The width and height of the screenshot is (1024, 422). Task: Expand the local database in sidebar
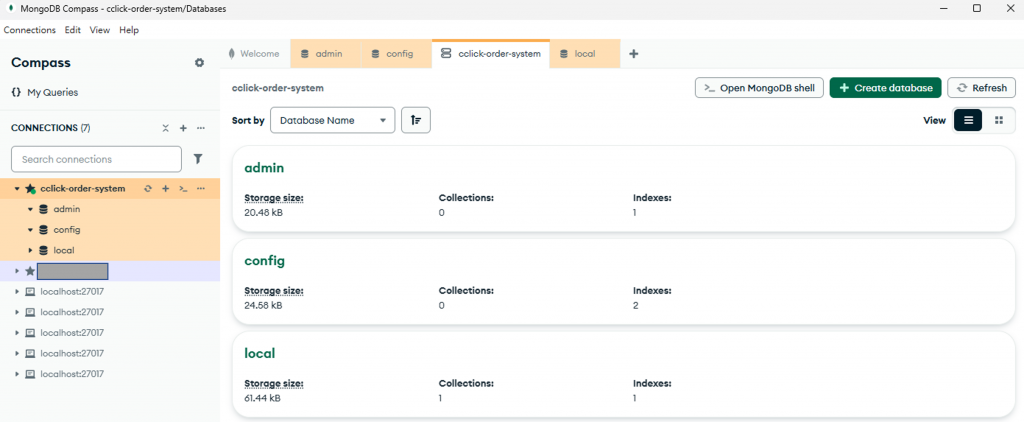point(31,250)
